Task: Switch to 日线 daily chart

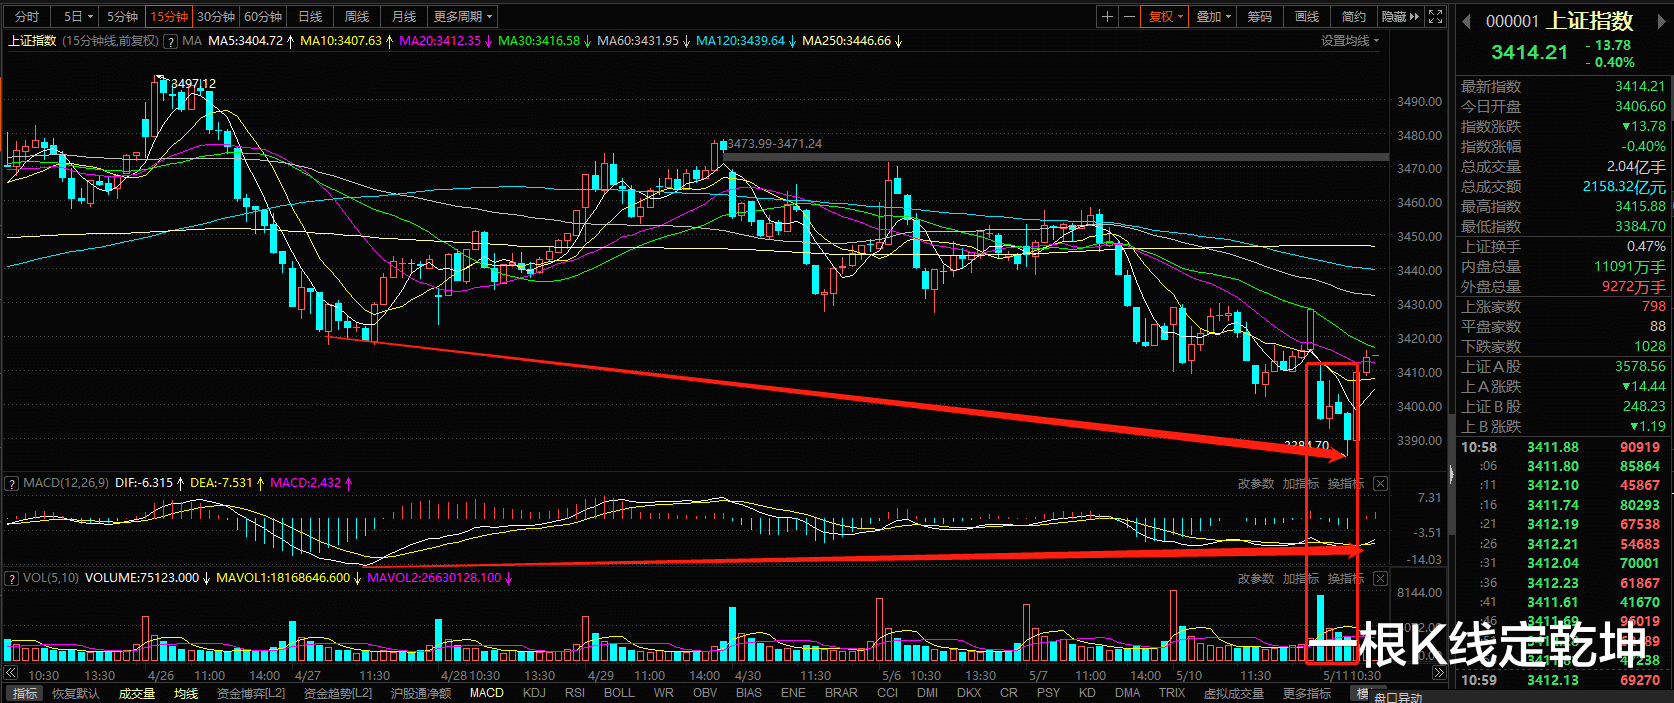Action: [x=311, y=17]
